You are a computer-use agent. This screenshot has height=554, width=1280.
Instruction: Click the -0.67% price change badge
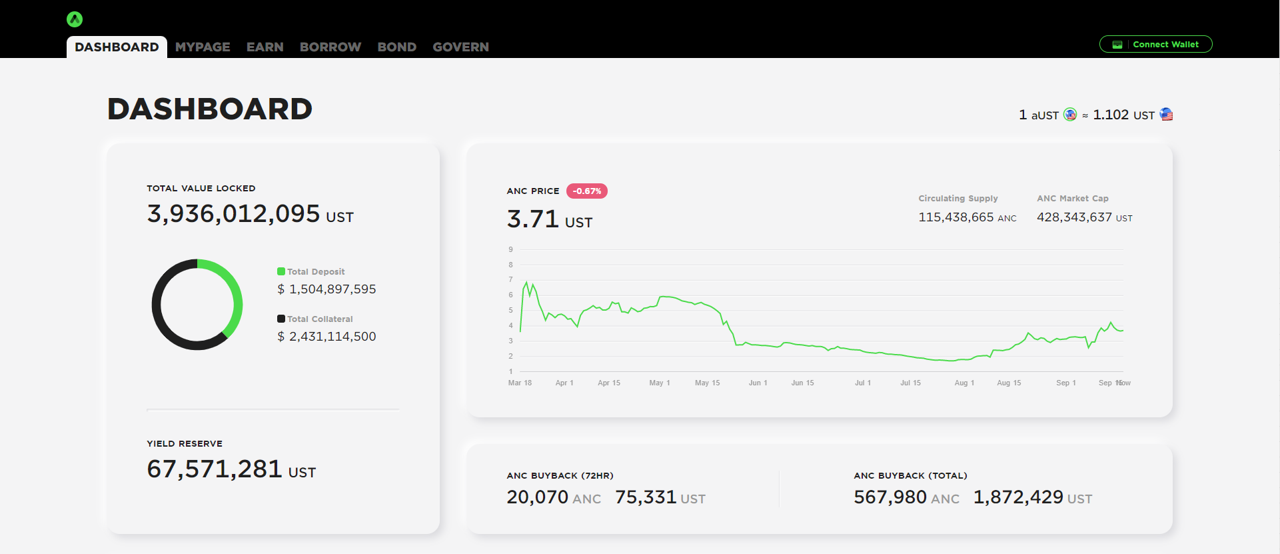587,191
